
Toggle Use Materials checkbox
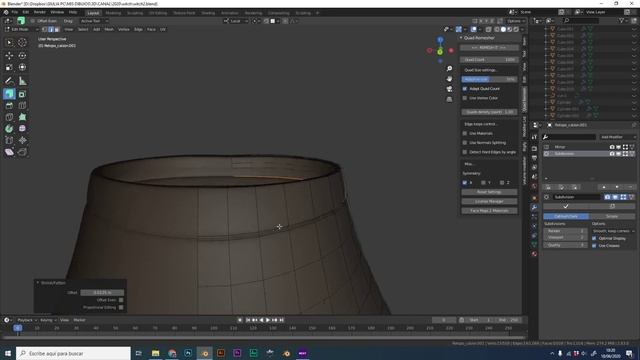point(464,133)
